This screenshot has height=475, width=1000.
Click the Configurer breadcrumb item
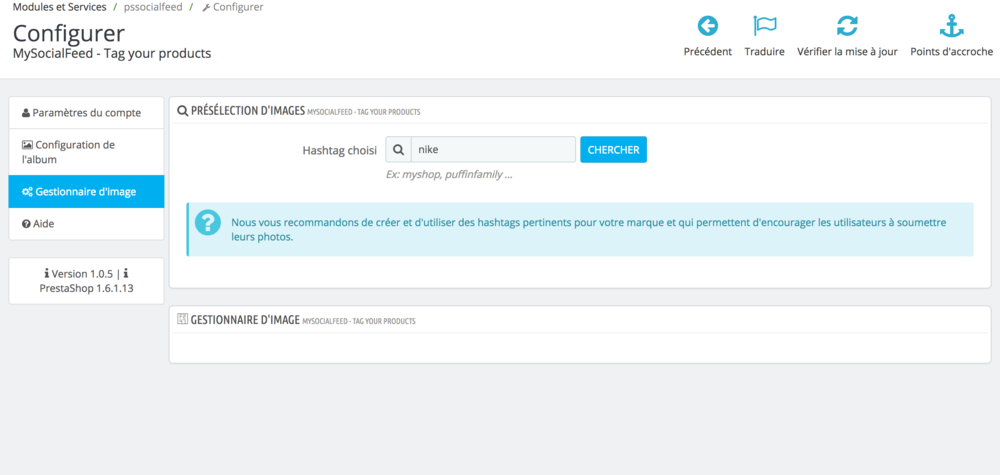pyautogui.click(x=232, y=7)
